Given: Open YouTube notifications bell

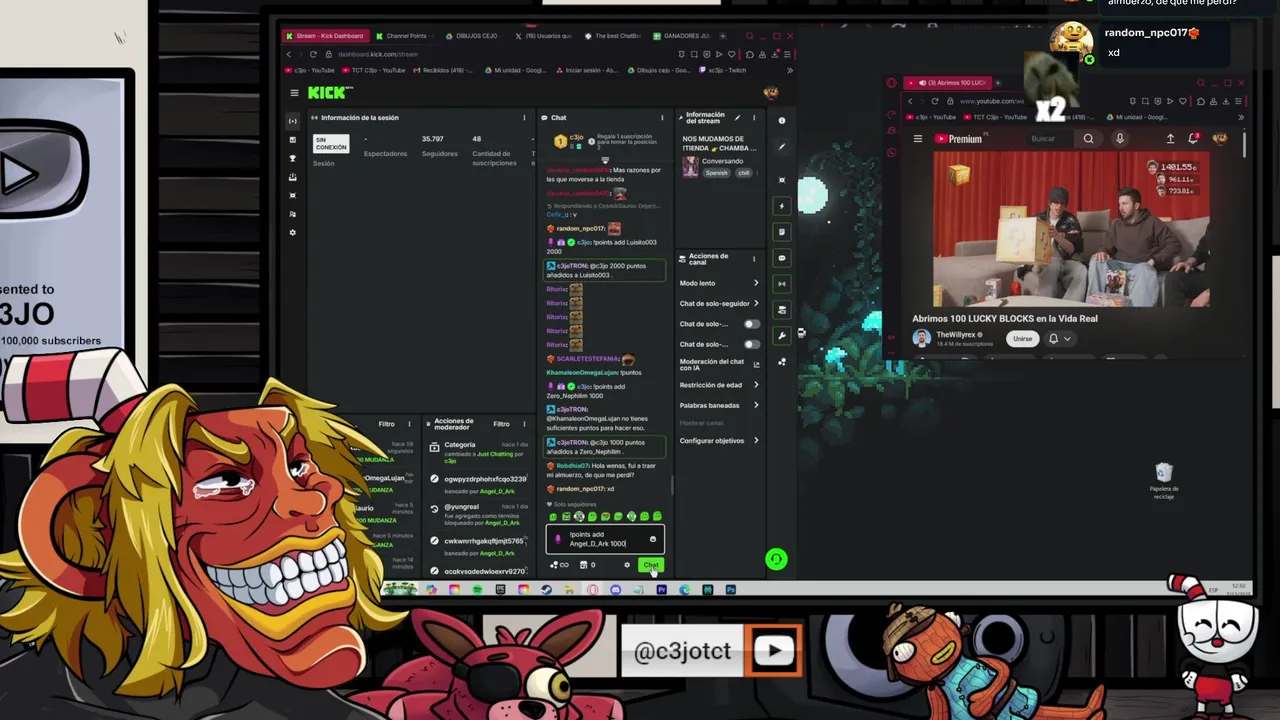Looking at the screenshot, I should pos(1193,139).
